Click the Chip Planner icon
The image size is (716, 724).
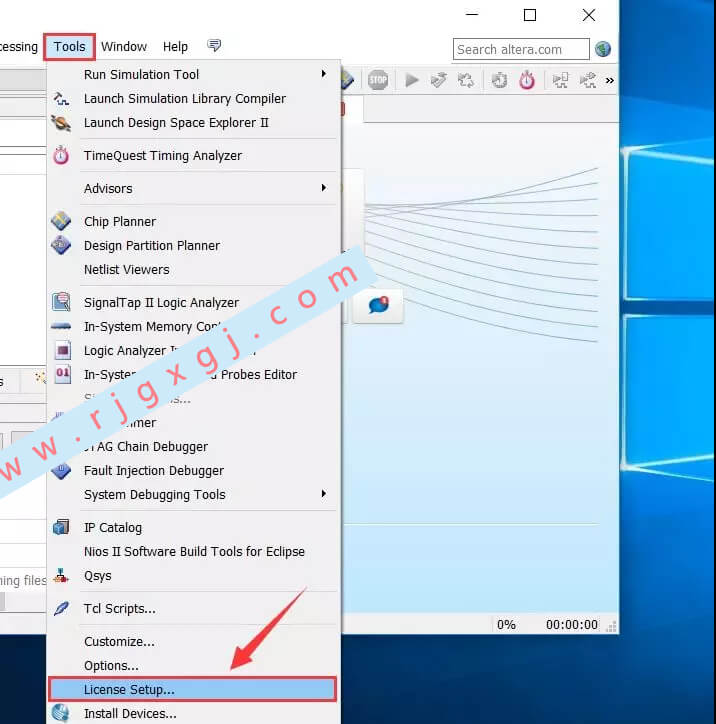[x=61, y=221]
